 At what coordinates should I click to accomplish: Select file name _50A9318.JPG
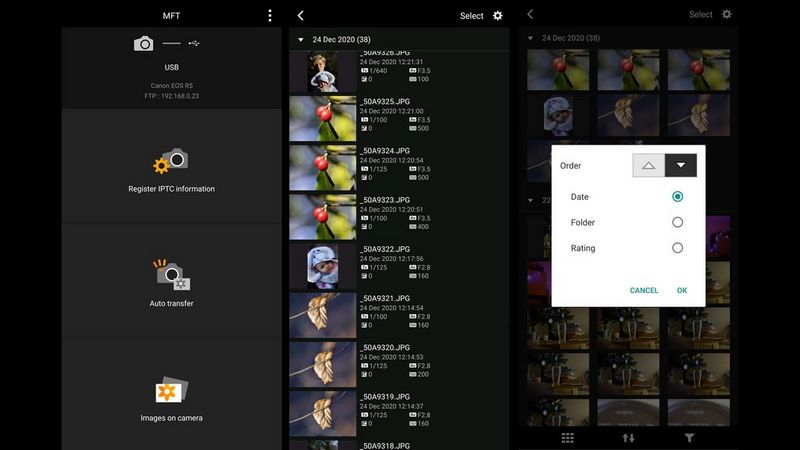coord(385,445)
